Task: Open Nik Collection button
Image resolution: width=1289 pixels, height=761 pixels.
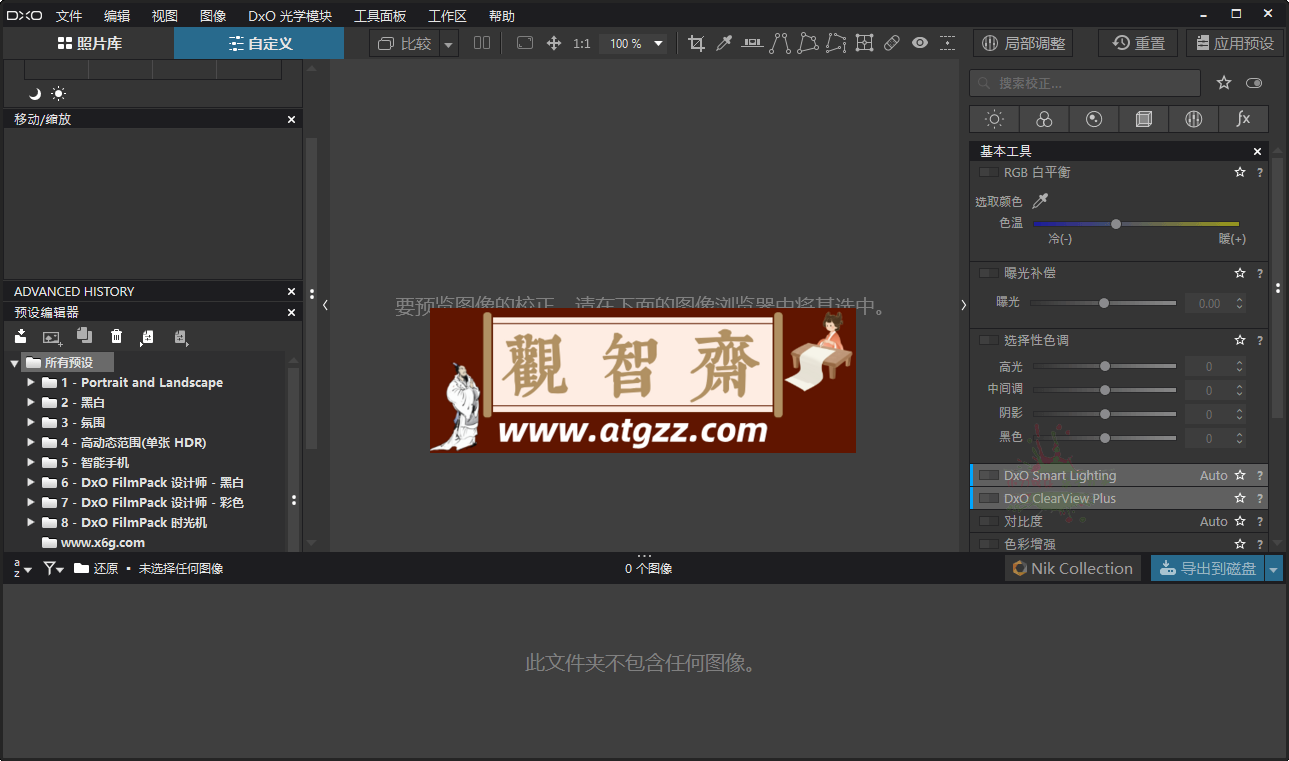Action: [1073, 568]
